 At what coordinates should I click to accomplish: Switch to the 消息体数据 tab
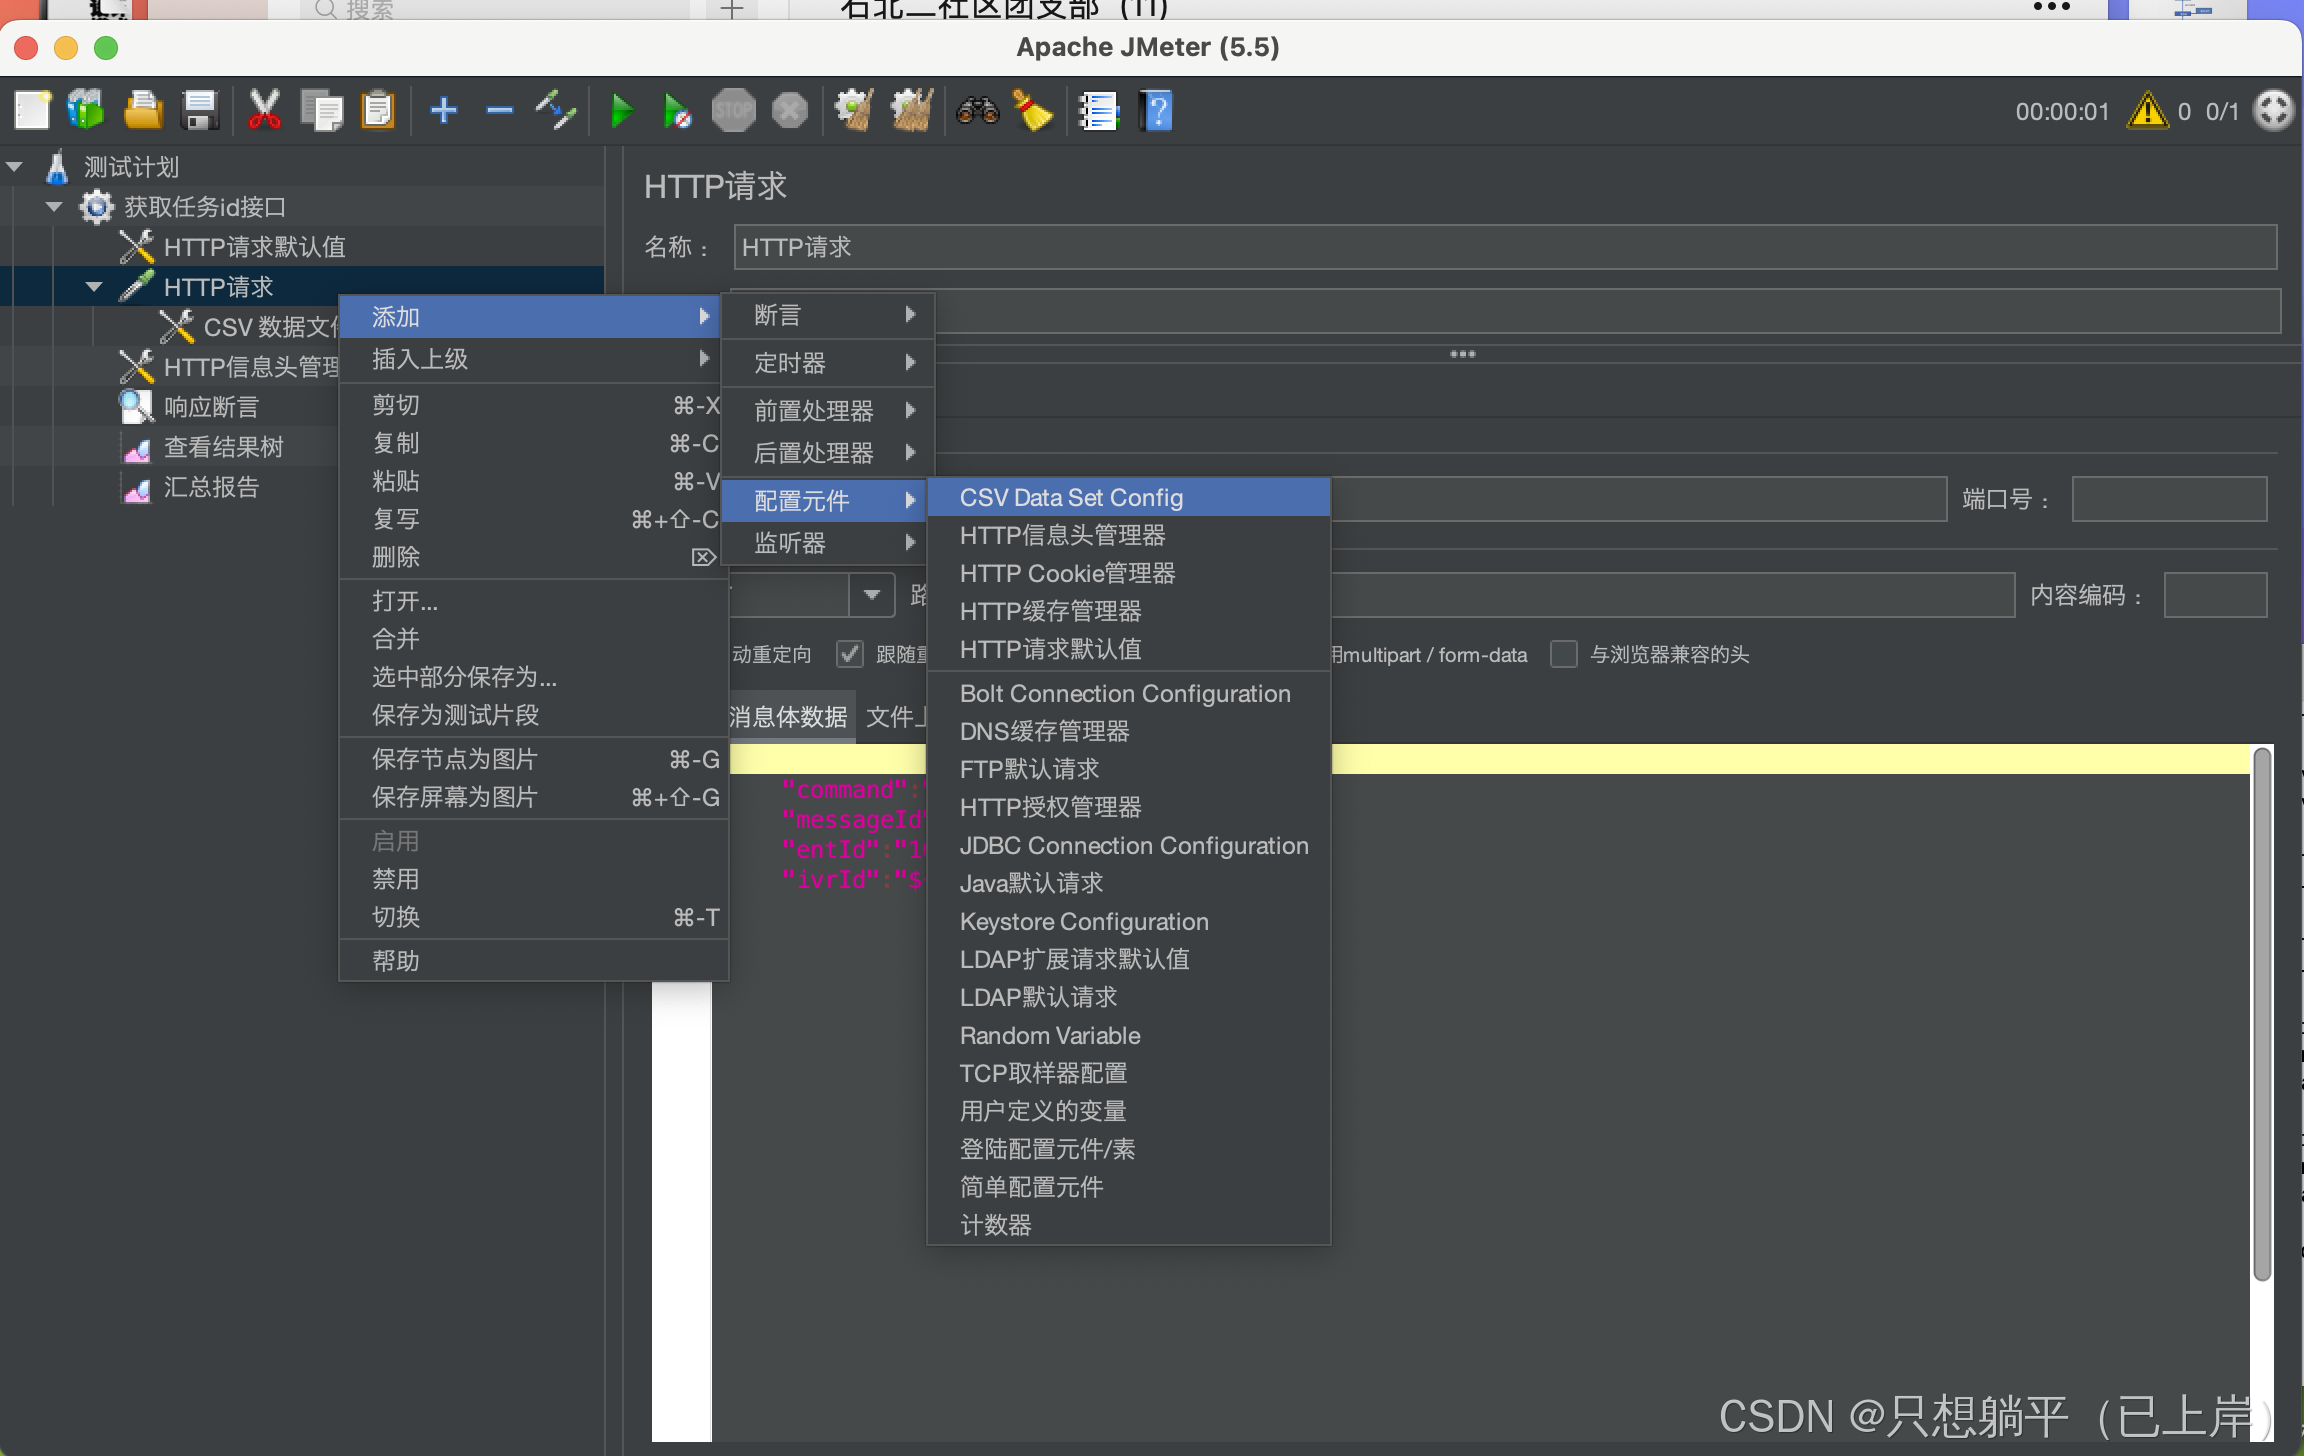pos(789,716)
